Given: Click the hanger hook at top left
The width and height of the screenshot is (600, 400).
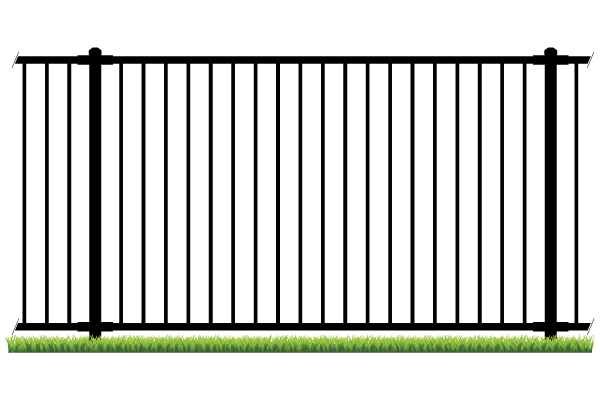Looking at the screenshot, I should [94, 49].
